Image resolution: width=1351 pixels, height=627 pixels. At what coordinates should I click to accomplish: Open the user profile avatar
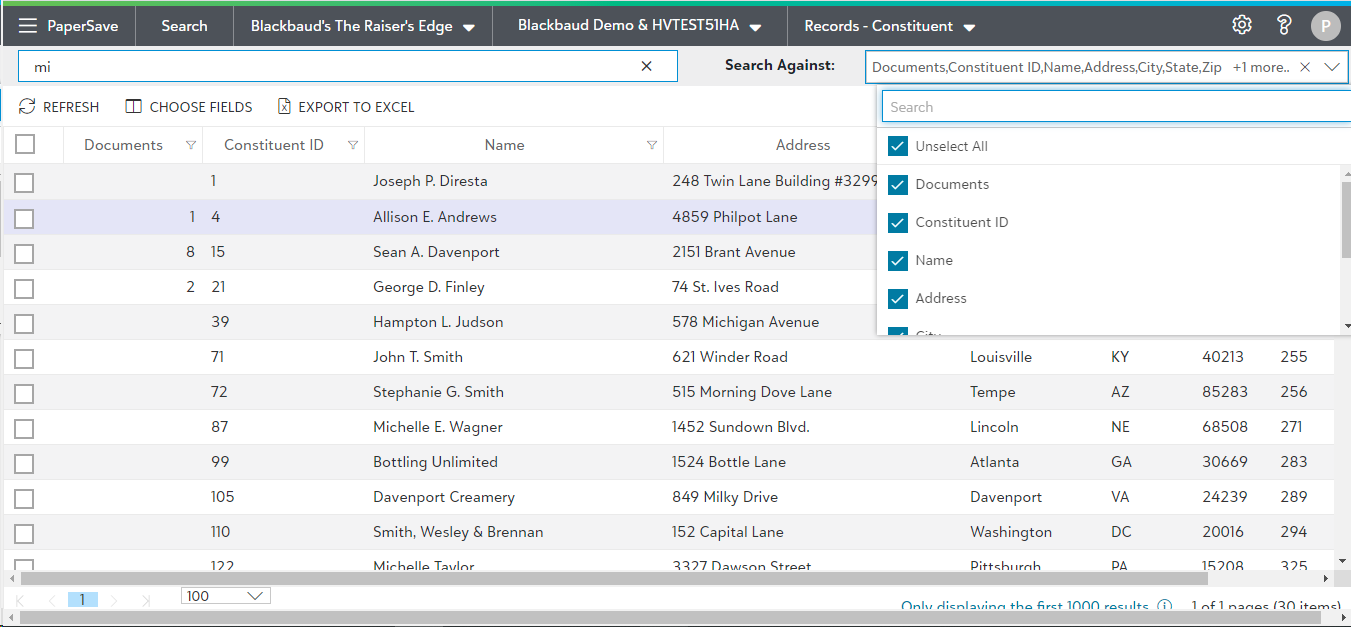coord(1325,26)
